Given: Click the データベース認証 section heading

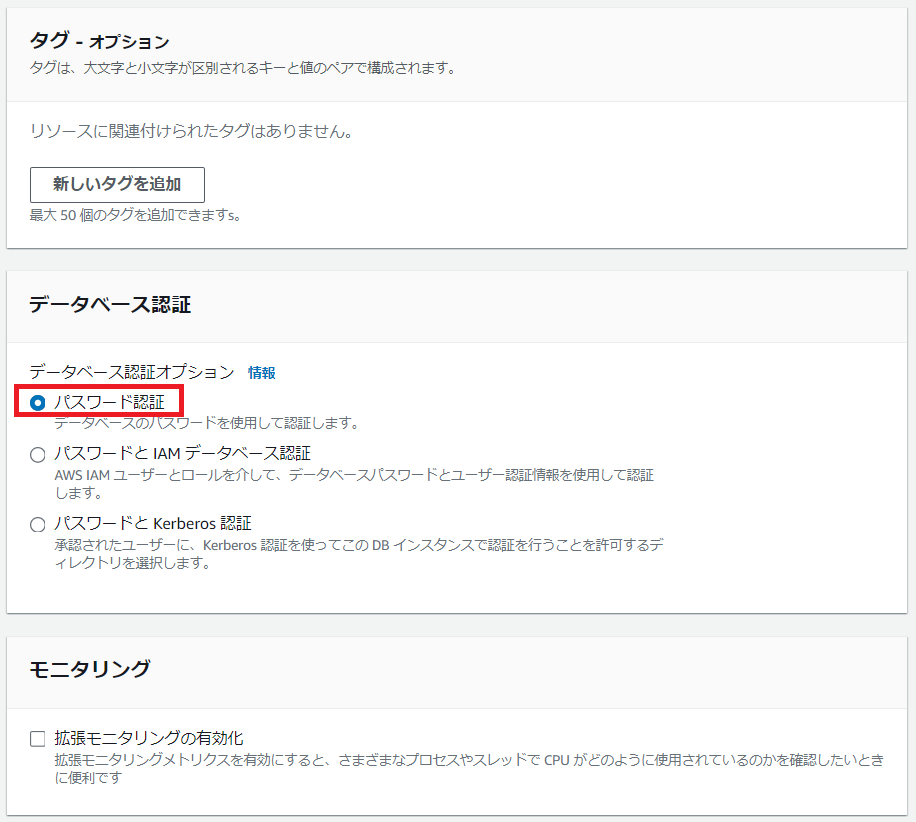Looking at the screenshot, I should coord(109,305).
